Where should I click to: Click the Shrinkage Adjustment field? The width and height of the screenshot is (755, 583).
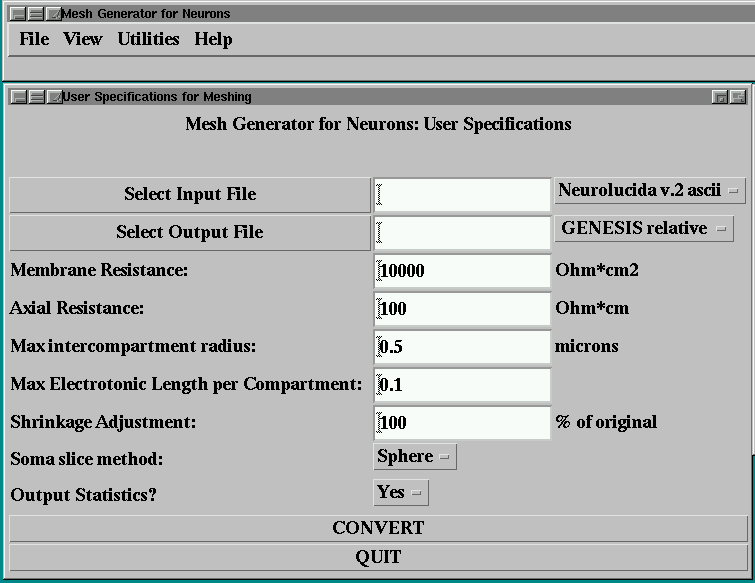(462, 422)
